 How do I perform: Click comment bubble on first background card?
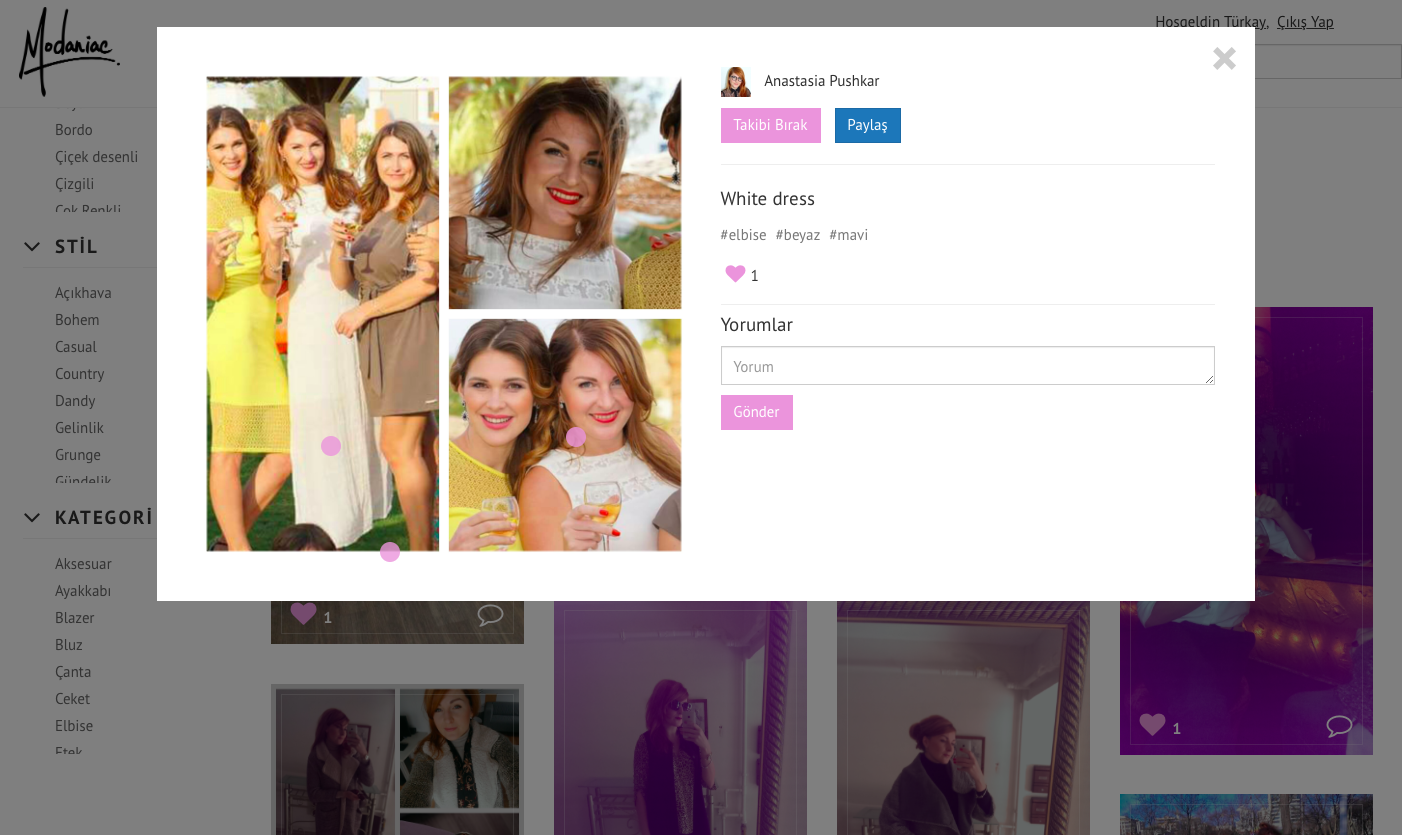click(490, 615)
